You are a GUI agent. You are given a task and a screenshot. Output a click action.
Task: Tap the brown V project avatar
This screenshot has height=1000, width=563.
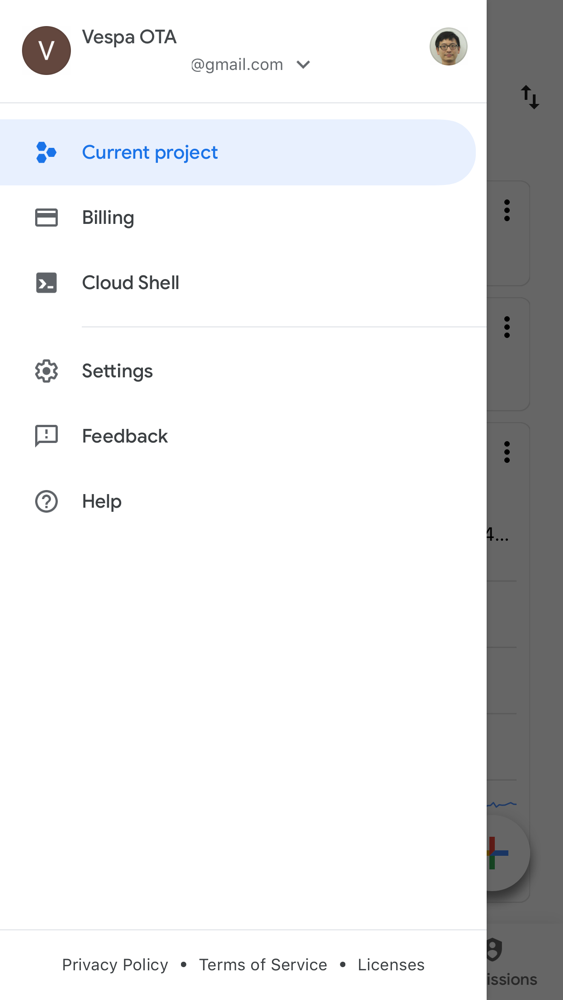(x=46, y=50)
